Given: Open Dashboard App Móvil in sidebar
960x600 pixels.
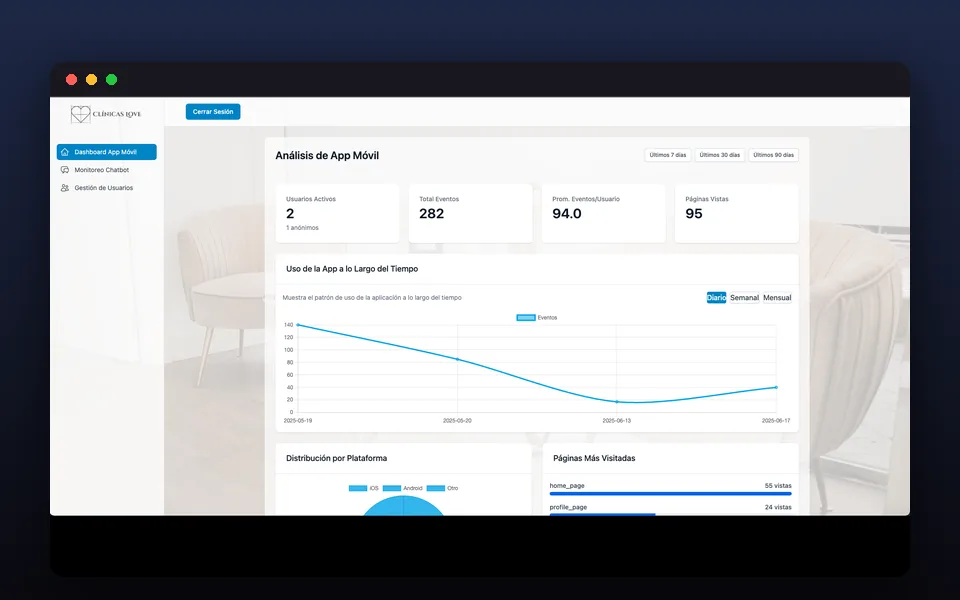Looking at the screenshot, I should pos(107,152).
